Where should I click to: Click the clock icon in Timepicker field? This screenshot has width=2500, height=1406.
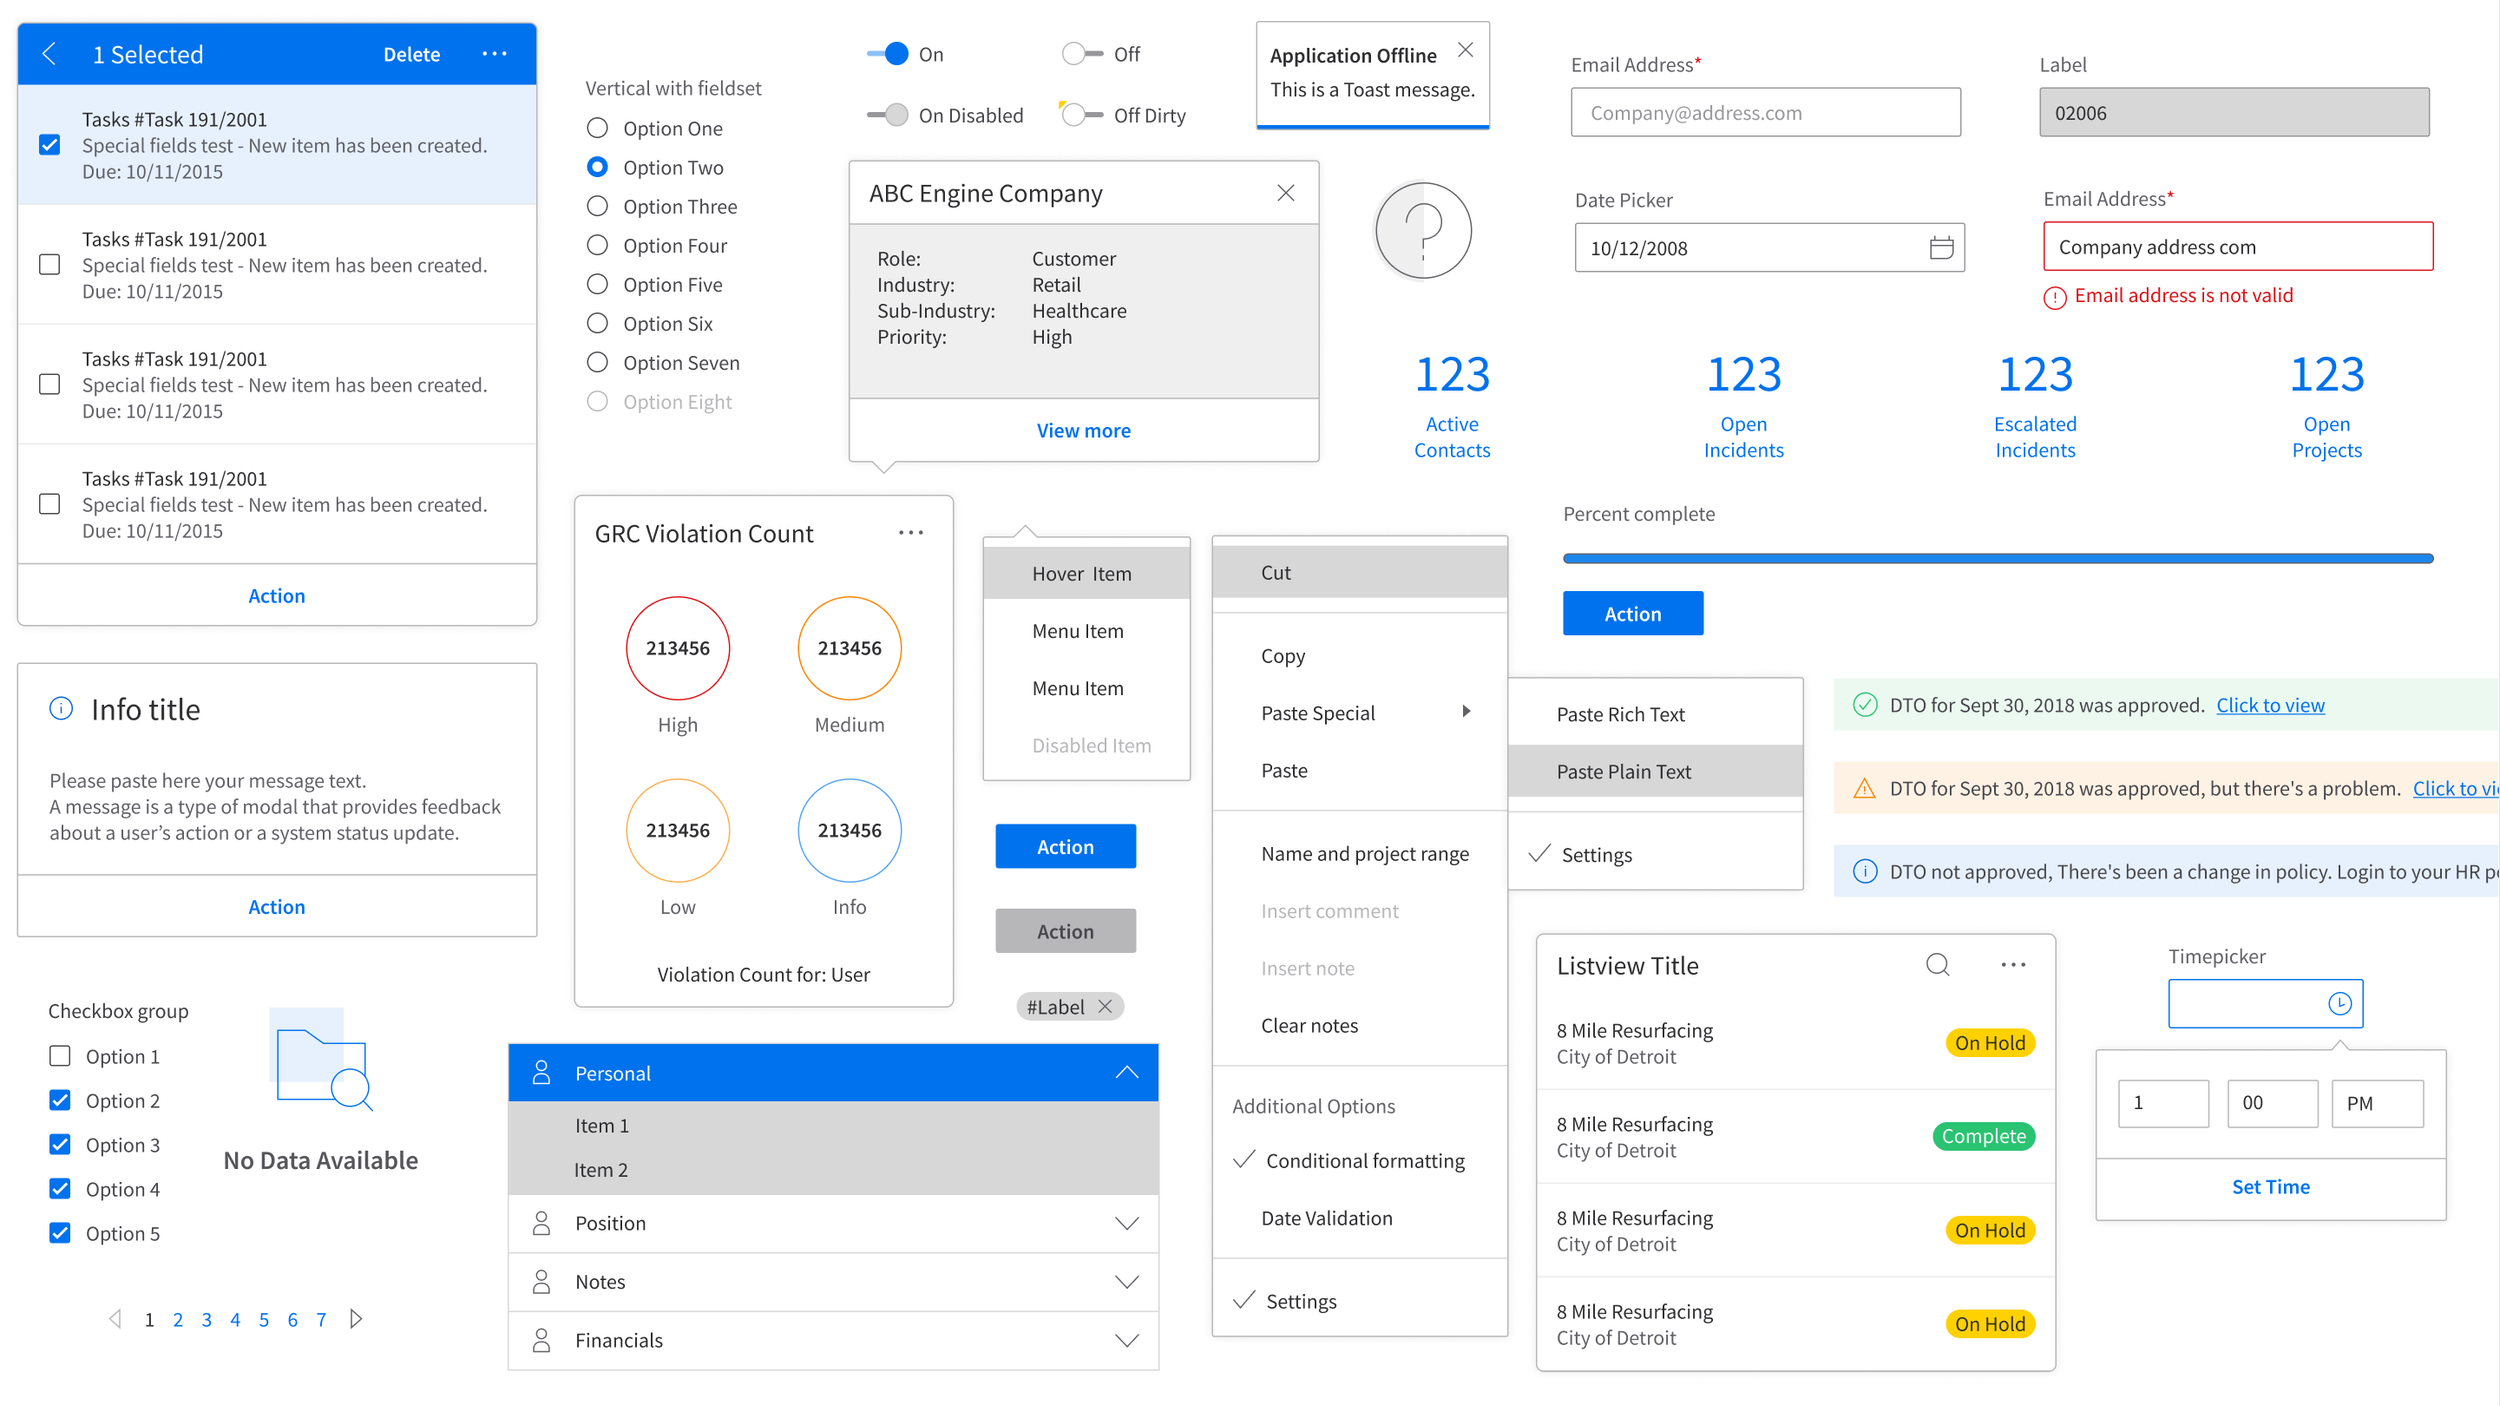(2340, 1003)
